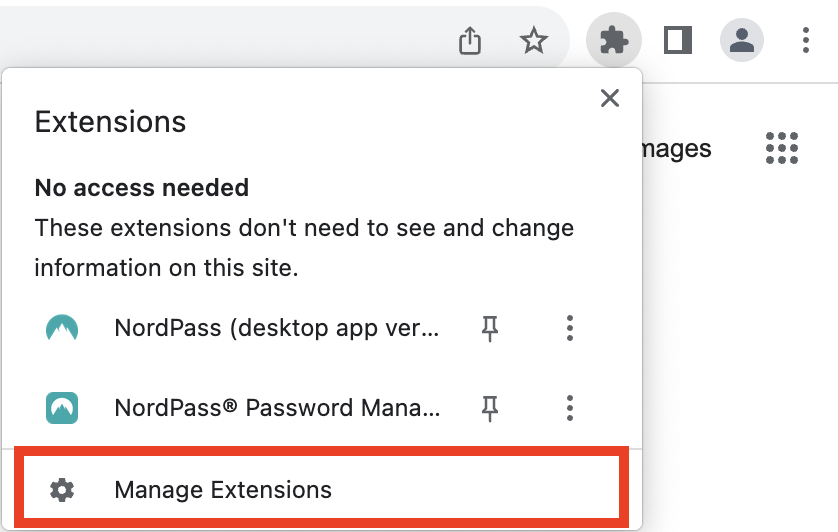Open the Manage Extensions text link
The image size is (838, 532).
coord(223,490)
